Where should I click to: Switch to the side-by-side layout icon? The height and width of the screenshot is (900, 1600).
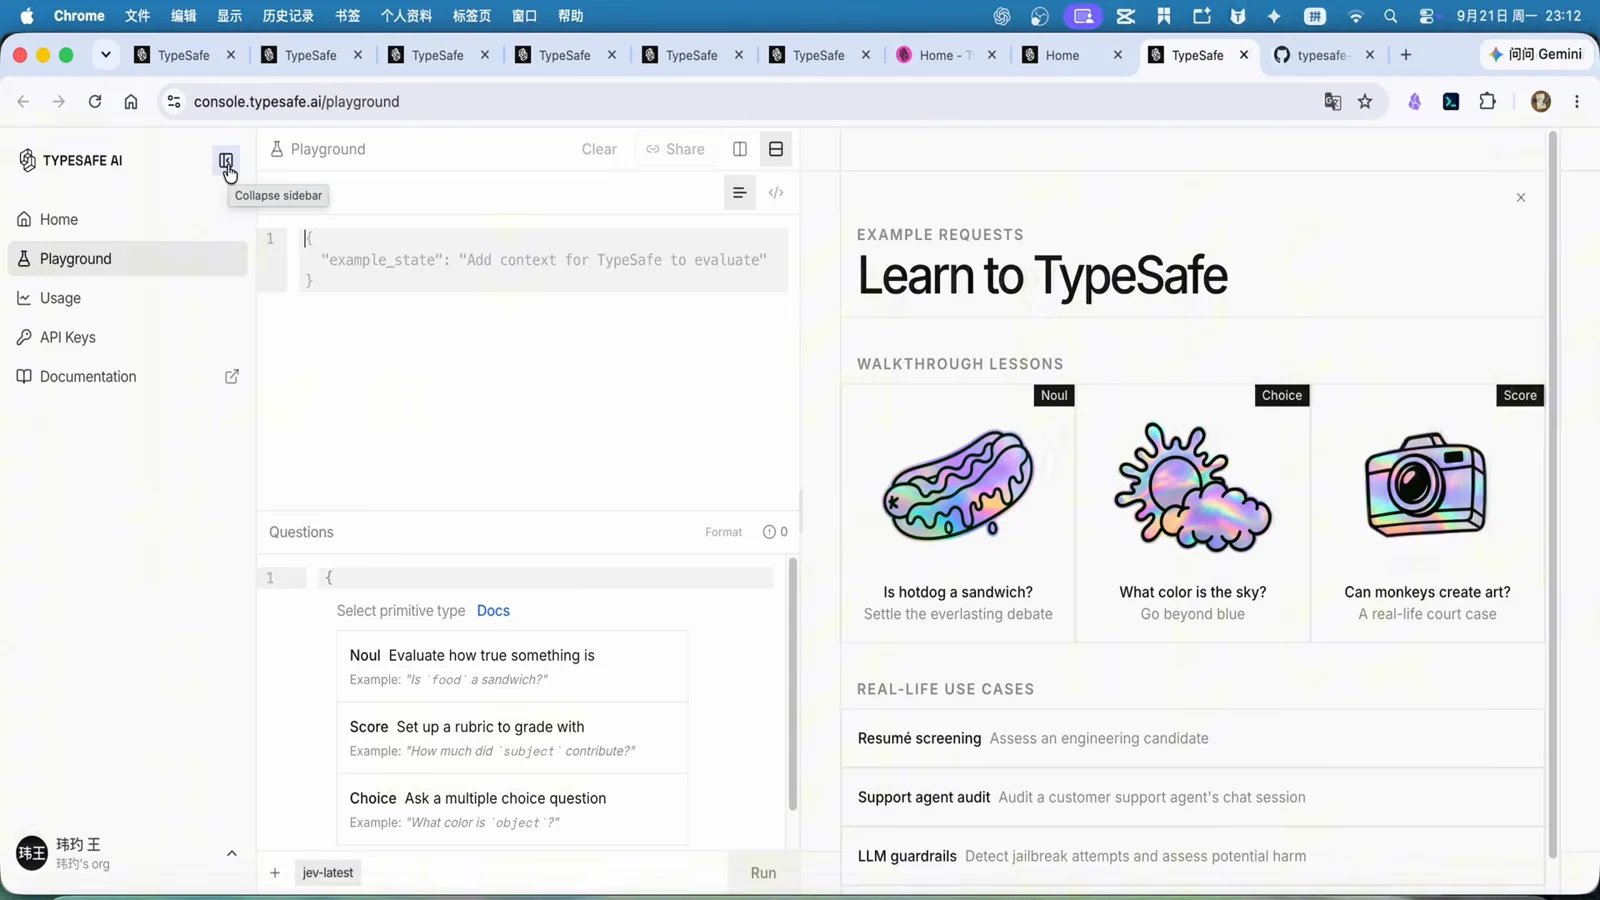pyautogui.click(x=740, y=149)
